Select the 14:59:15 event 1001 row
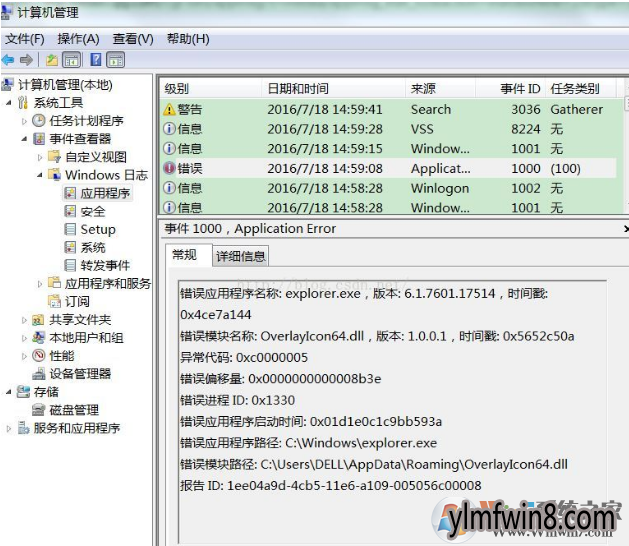The image size is (629, 546). coord(388,148)
